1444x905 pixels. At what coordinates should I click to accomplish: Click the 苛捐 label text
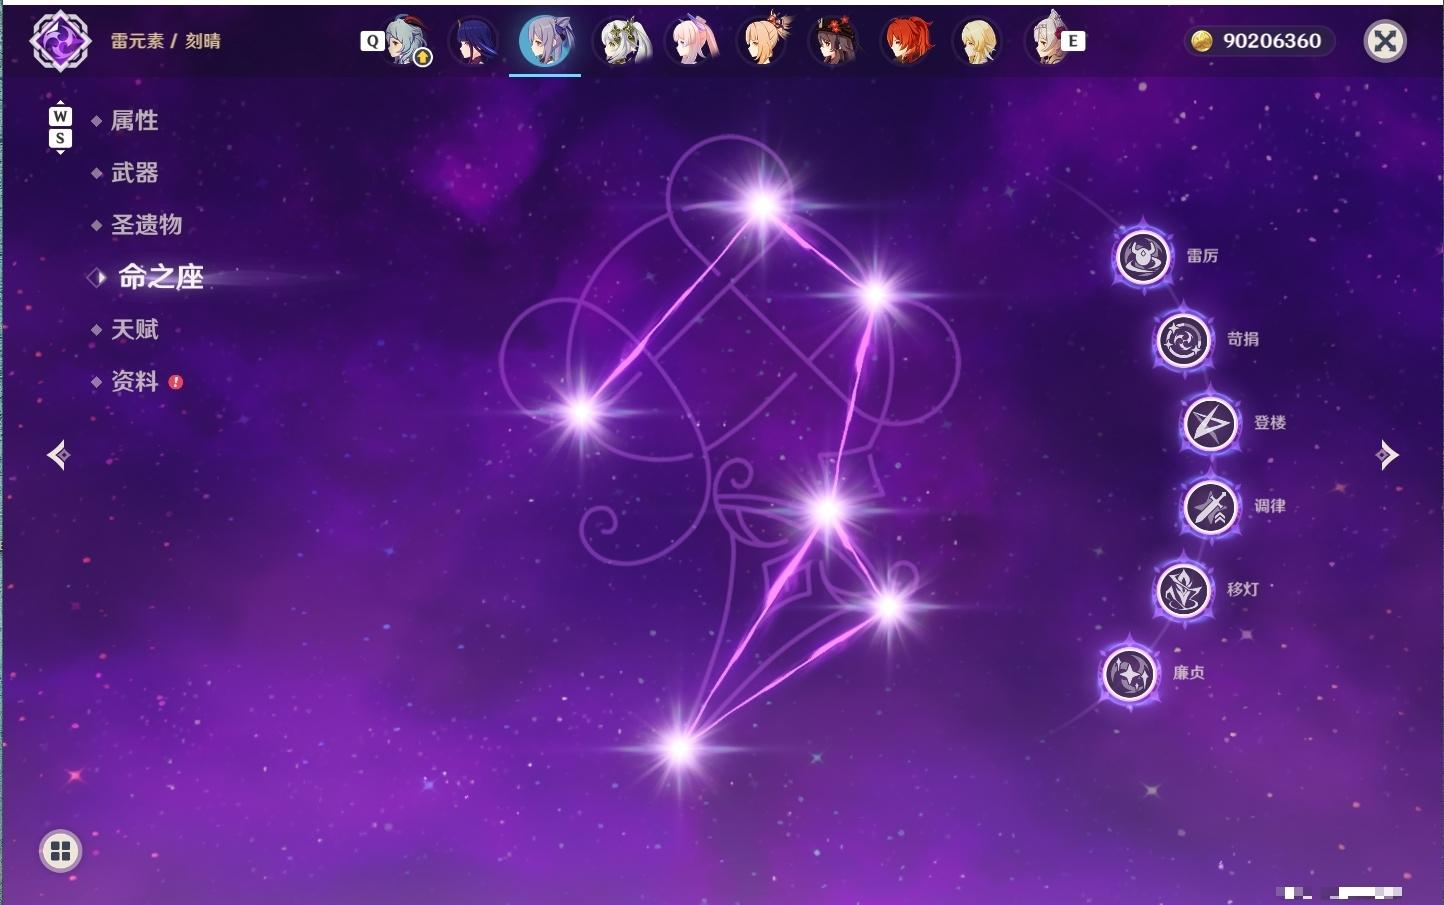point(1243,339)
